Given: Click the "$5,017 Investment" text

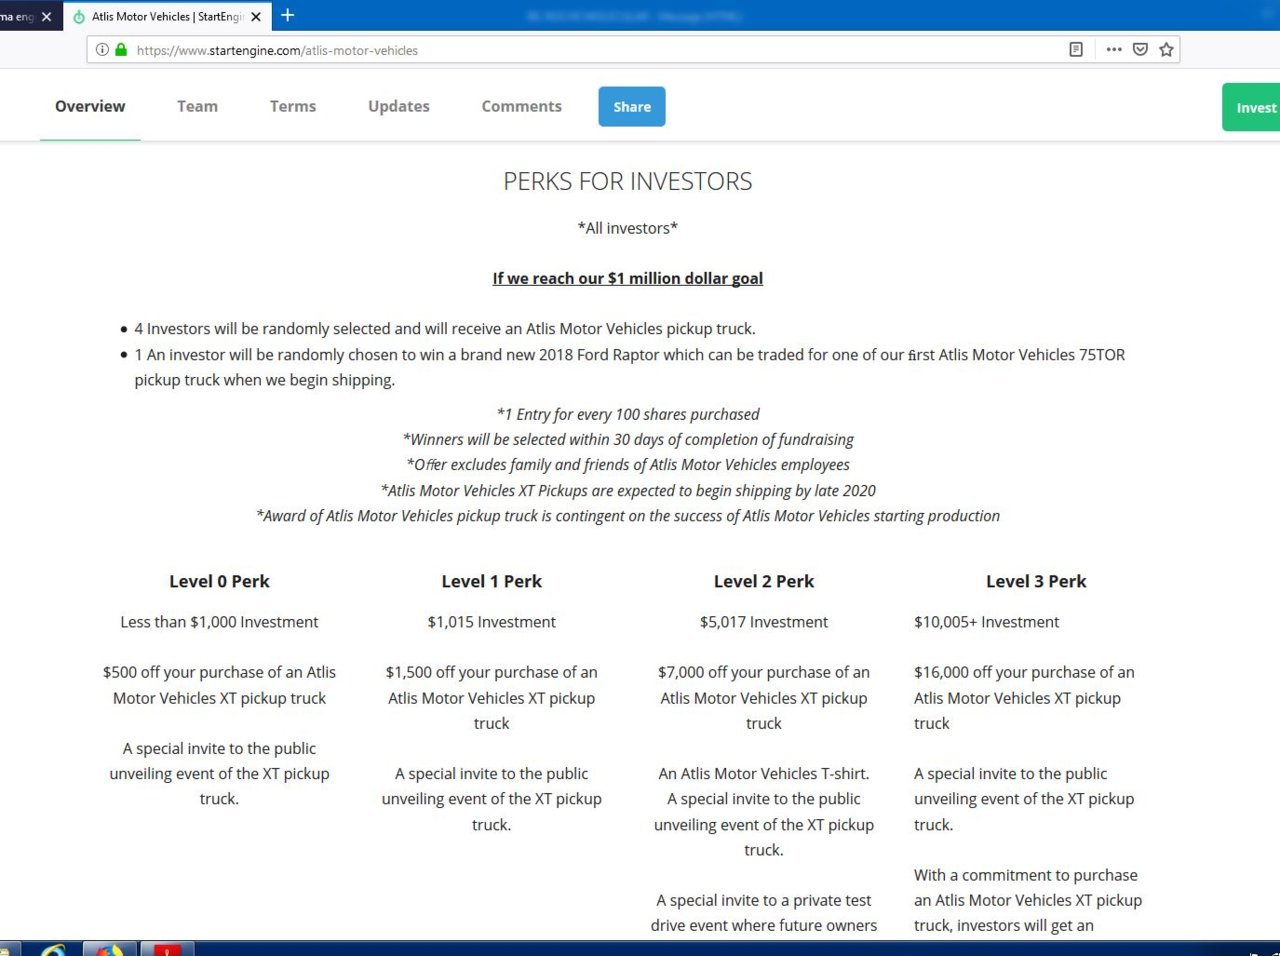Looking at the screenshot, I should pyautogui.click(x=764, y=622).
